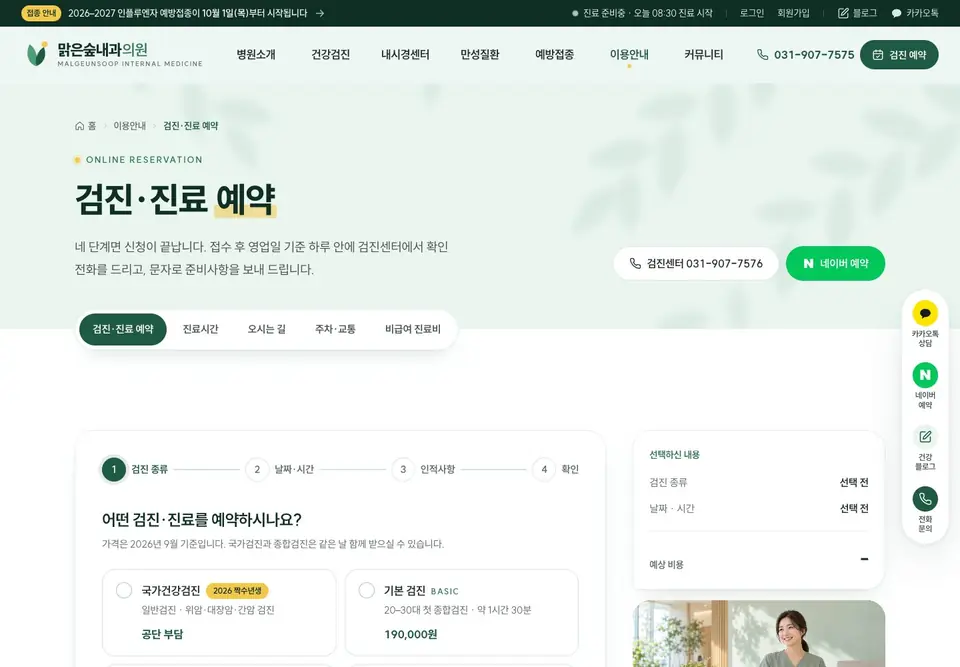Click the 이용안내 breadcrumb link

tap(129, 126)
